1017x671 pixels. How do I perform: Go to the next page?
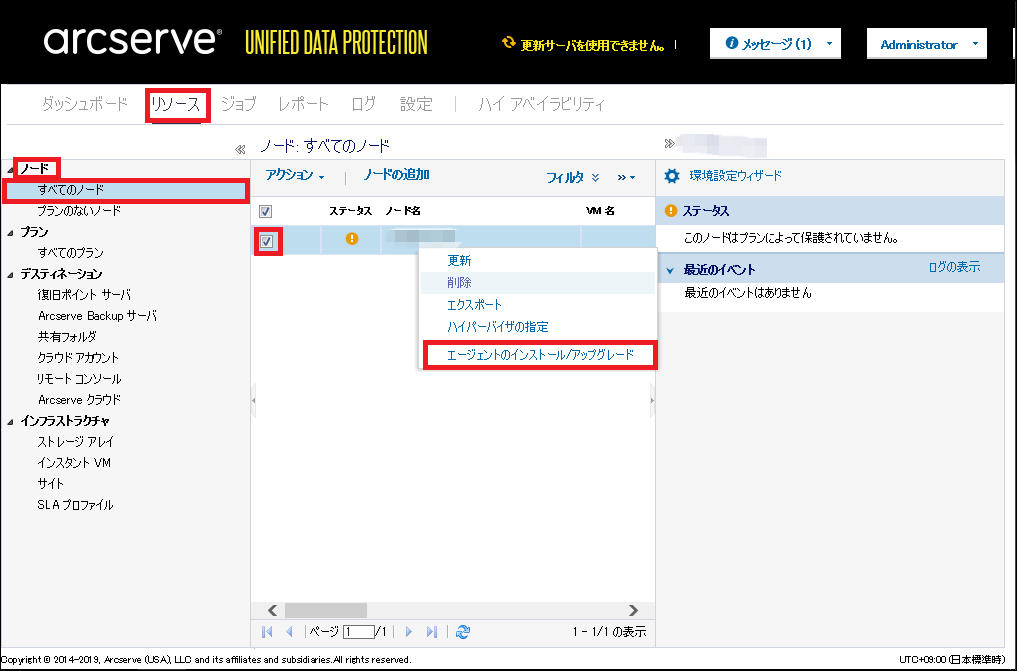(409, 631)
